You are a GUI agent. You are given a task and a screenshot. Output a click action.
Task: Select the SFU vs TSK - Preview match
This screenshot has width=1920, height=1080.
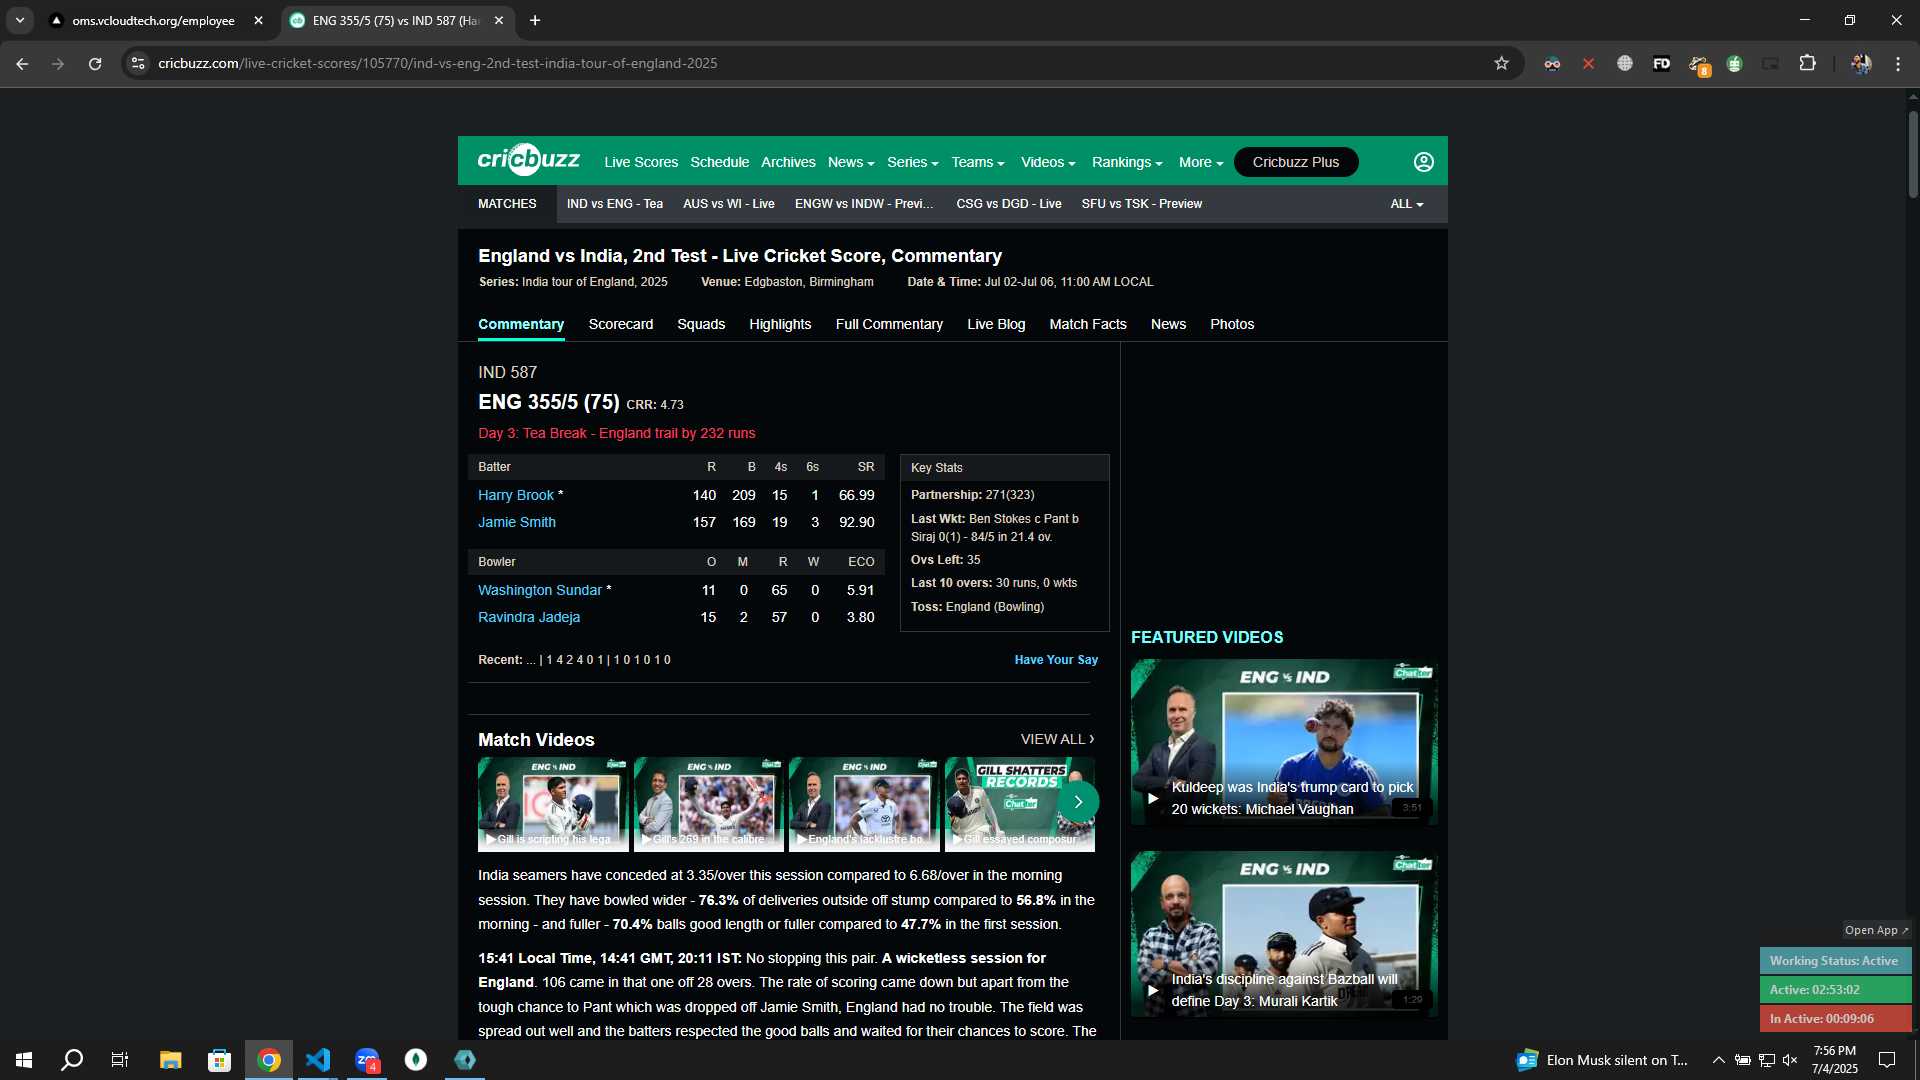tap(1142, 204)
